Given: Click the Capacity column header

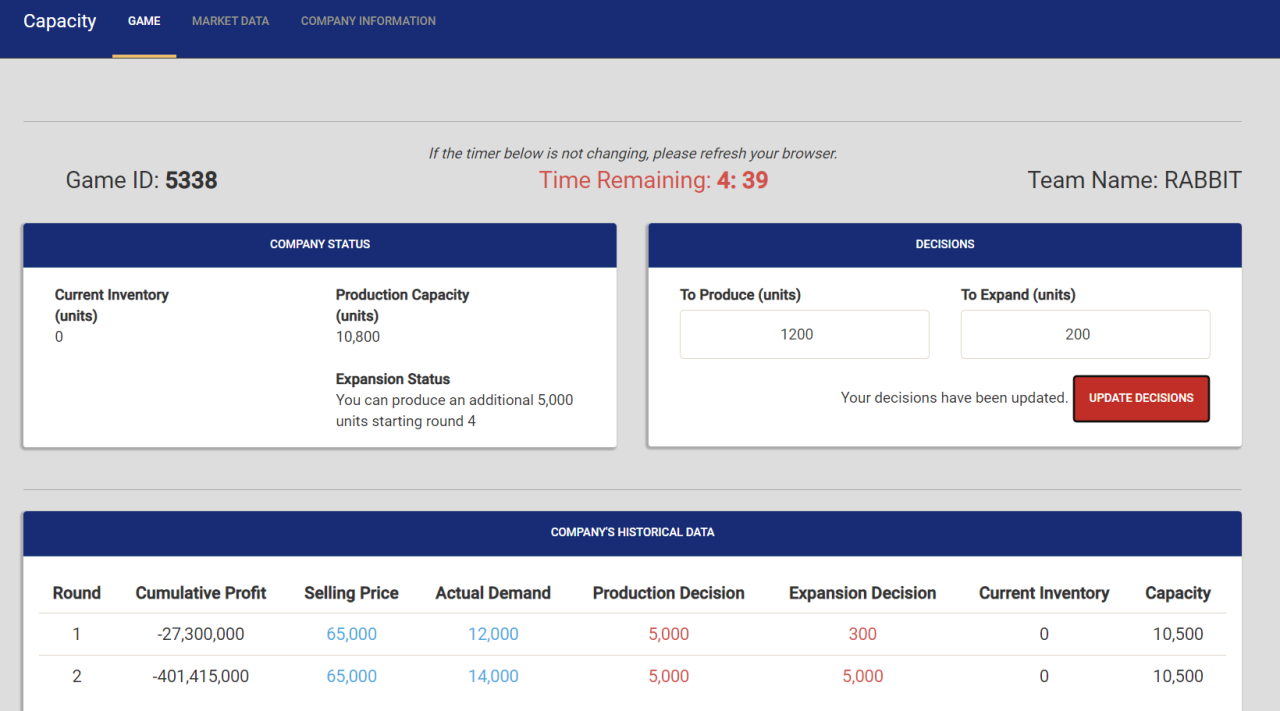Looking at the screenshot, I should tap(1178, 593).
